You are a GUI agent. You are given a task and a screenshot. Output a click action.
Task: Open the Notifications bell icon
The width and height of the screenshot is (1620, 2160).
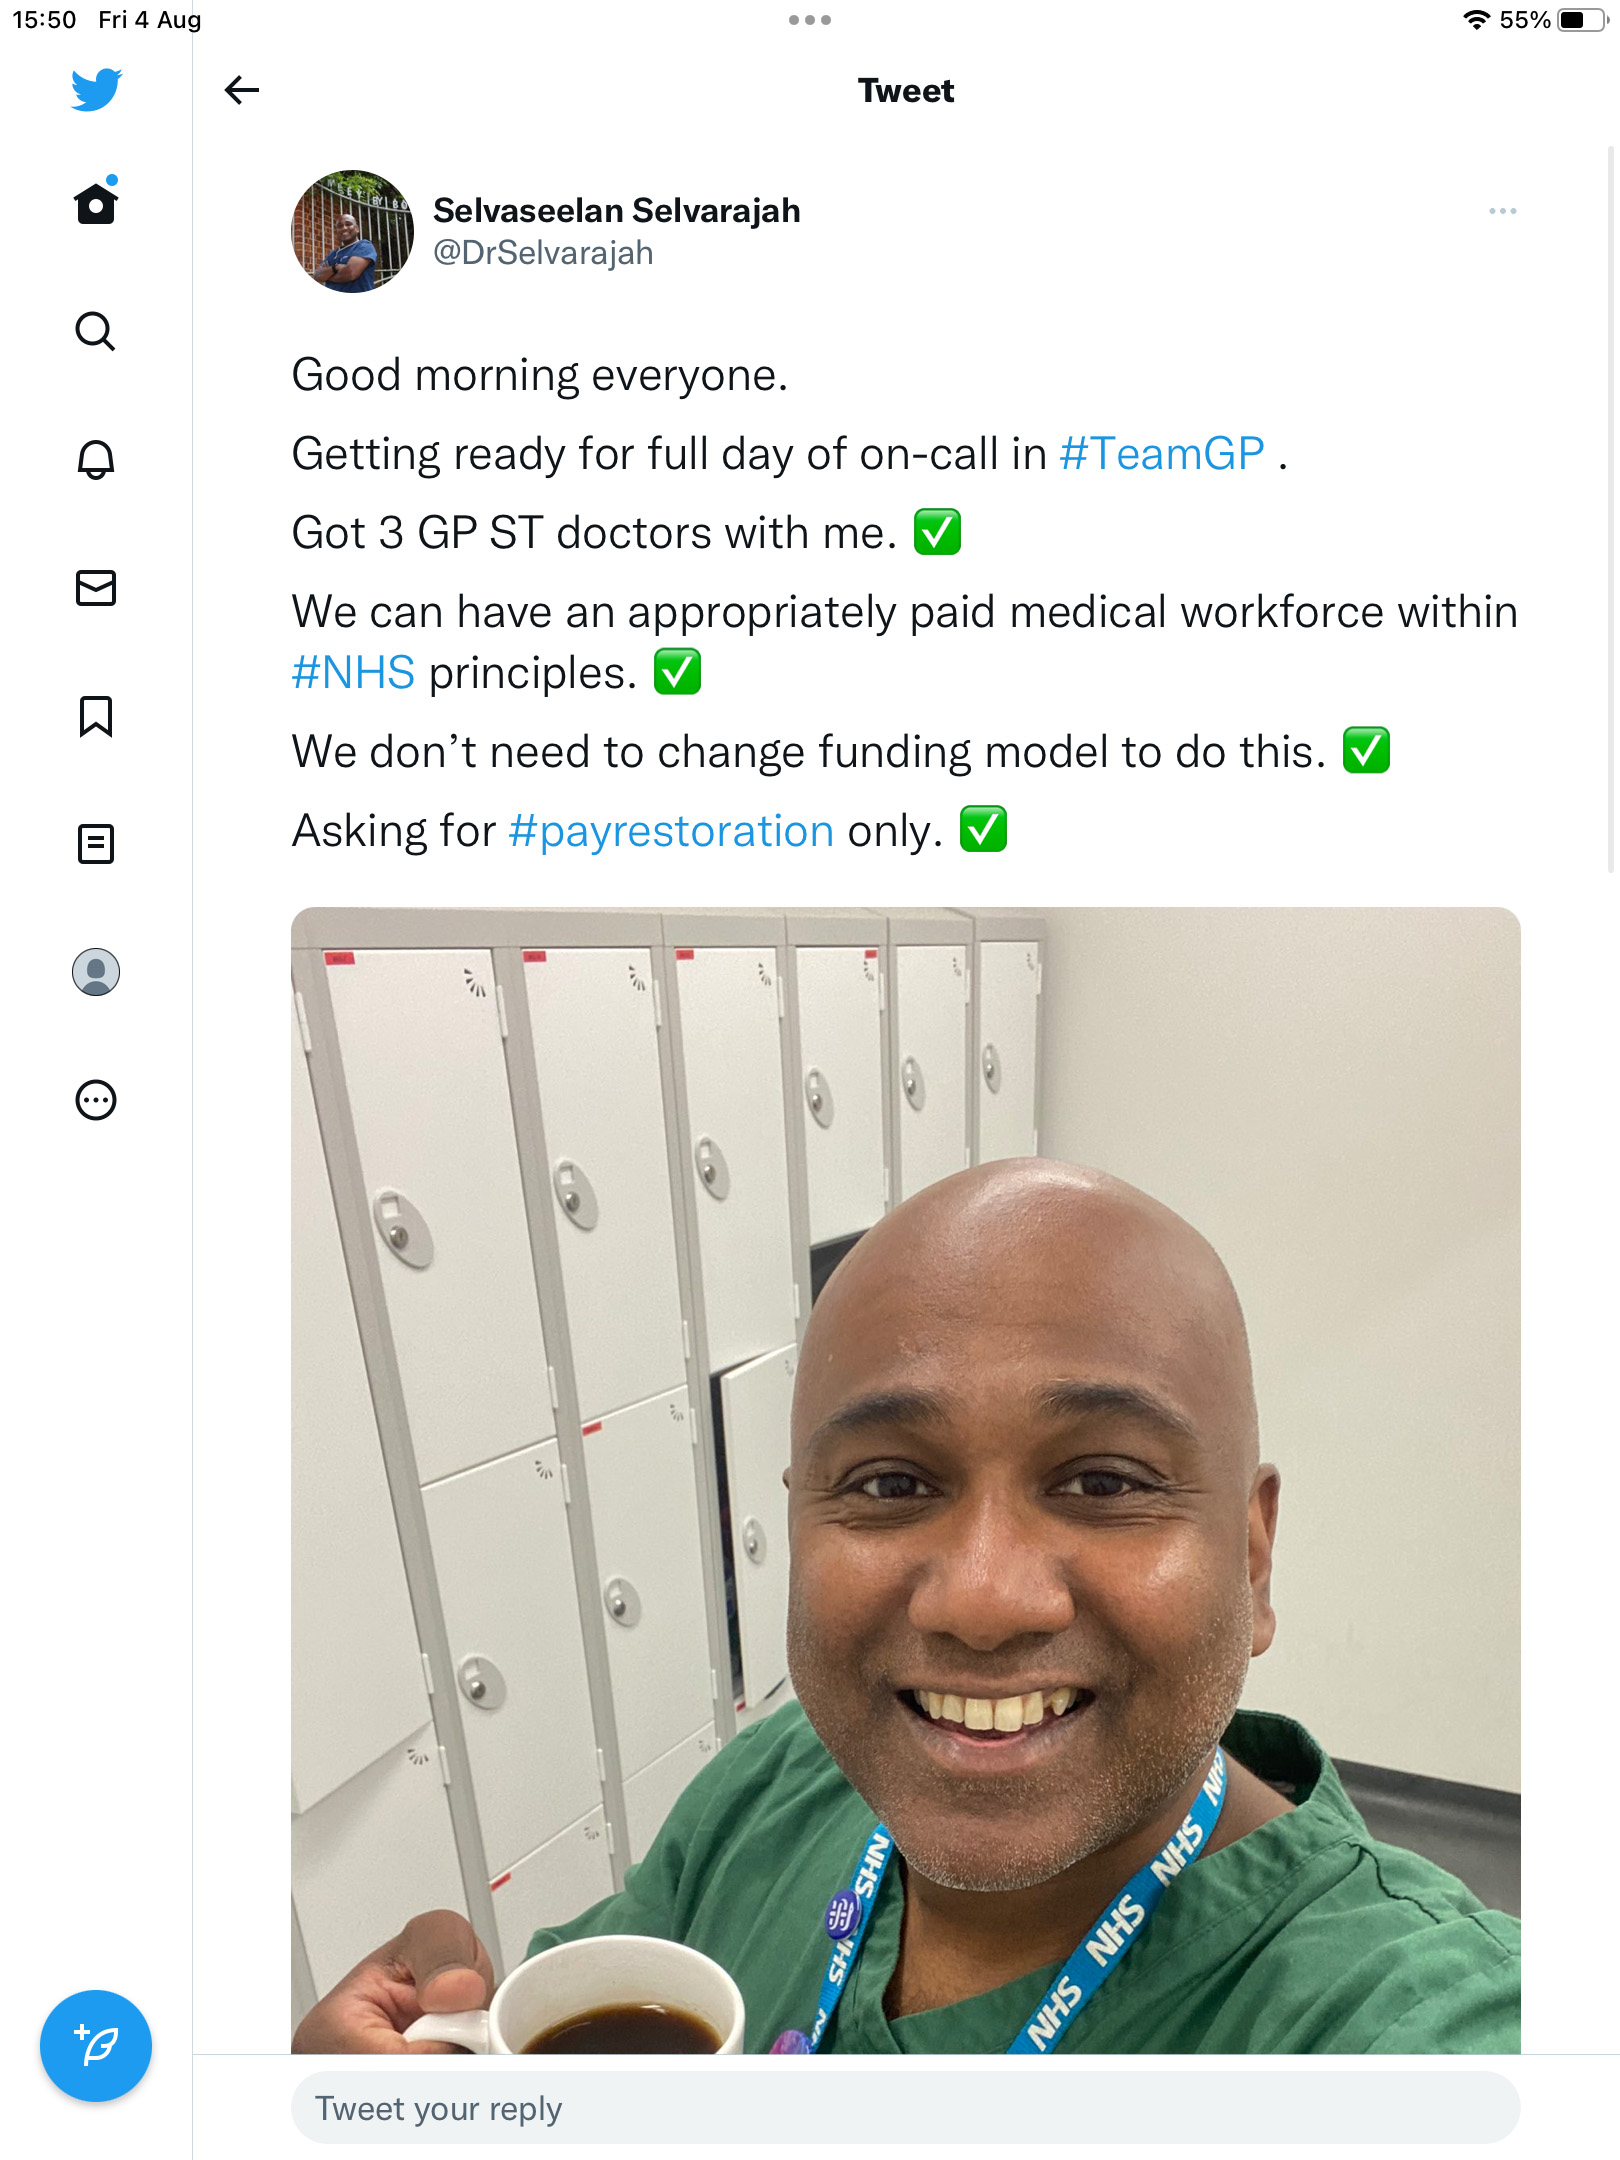(96, 459)
